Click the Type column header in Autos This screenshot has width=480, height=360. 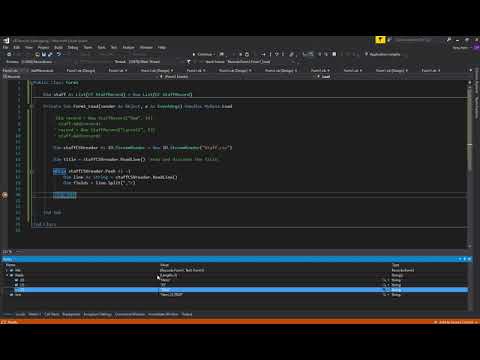click(x=396, y=265)
